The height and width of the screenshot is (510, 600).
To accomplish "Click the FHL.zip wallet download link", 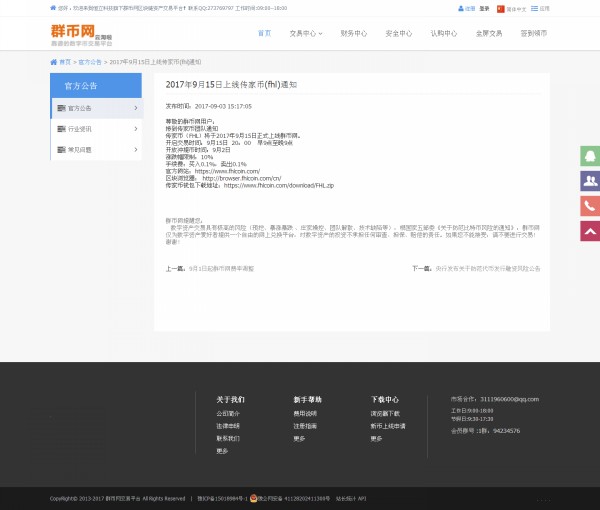I will (279, 185).
